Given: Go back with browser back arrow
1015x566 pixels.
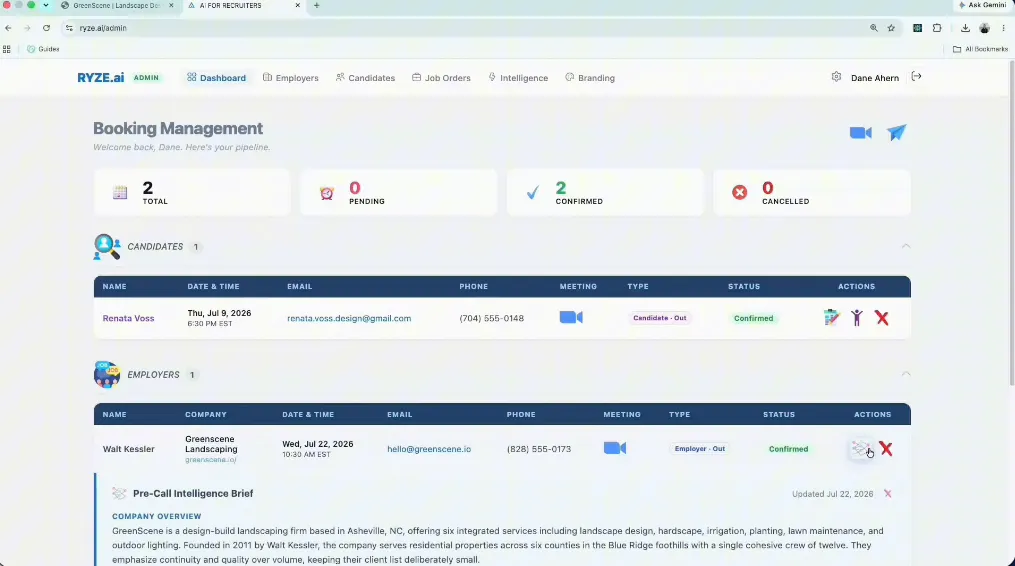Looking at the screenshot, I should (8, 28).
